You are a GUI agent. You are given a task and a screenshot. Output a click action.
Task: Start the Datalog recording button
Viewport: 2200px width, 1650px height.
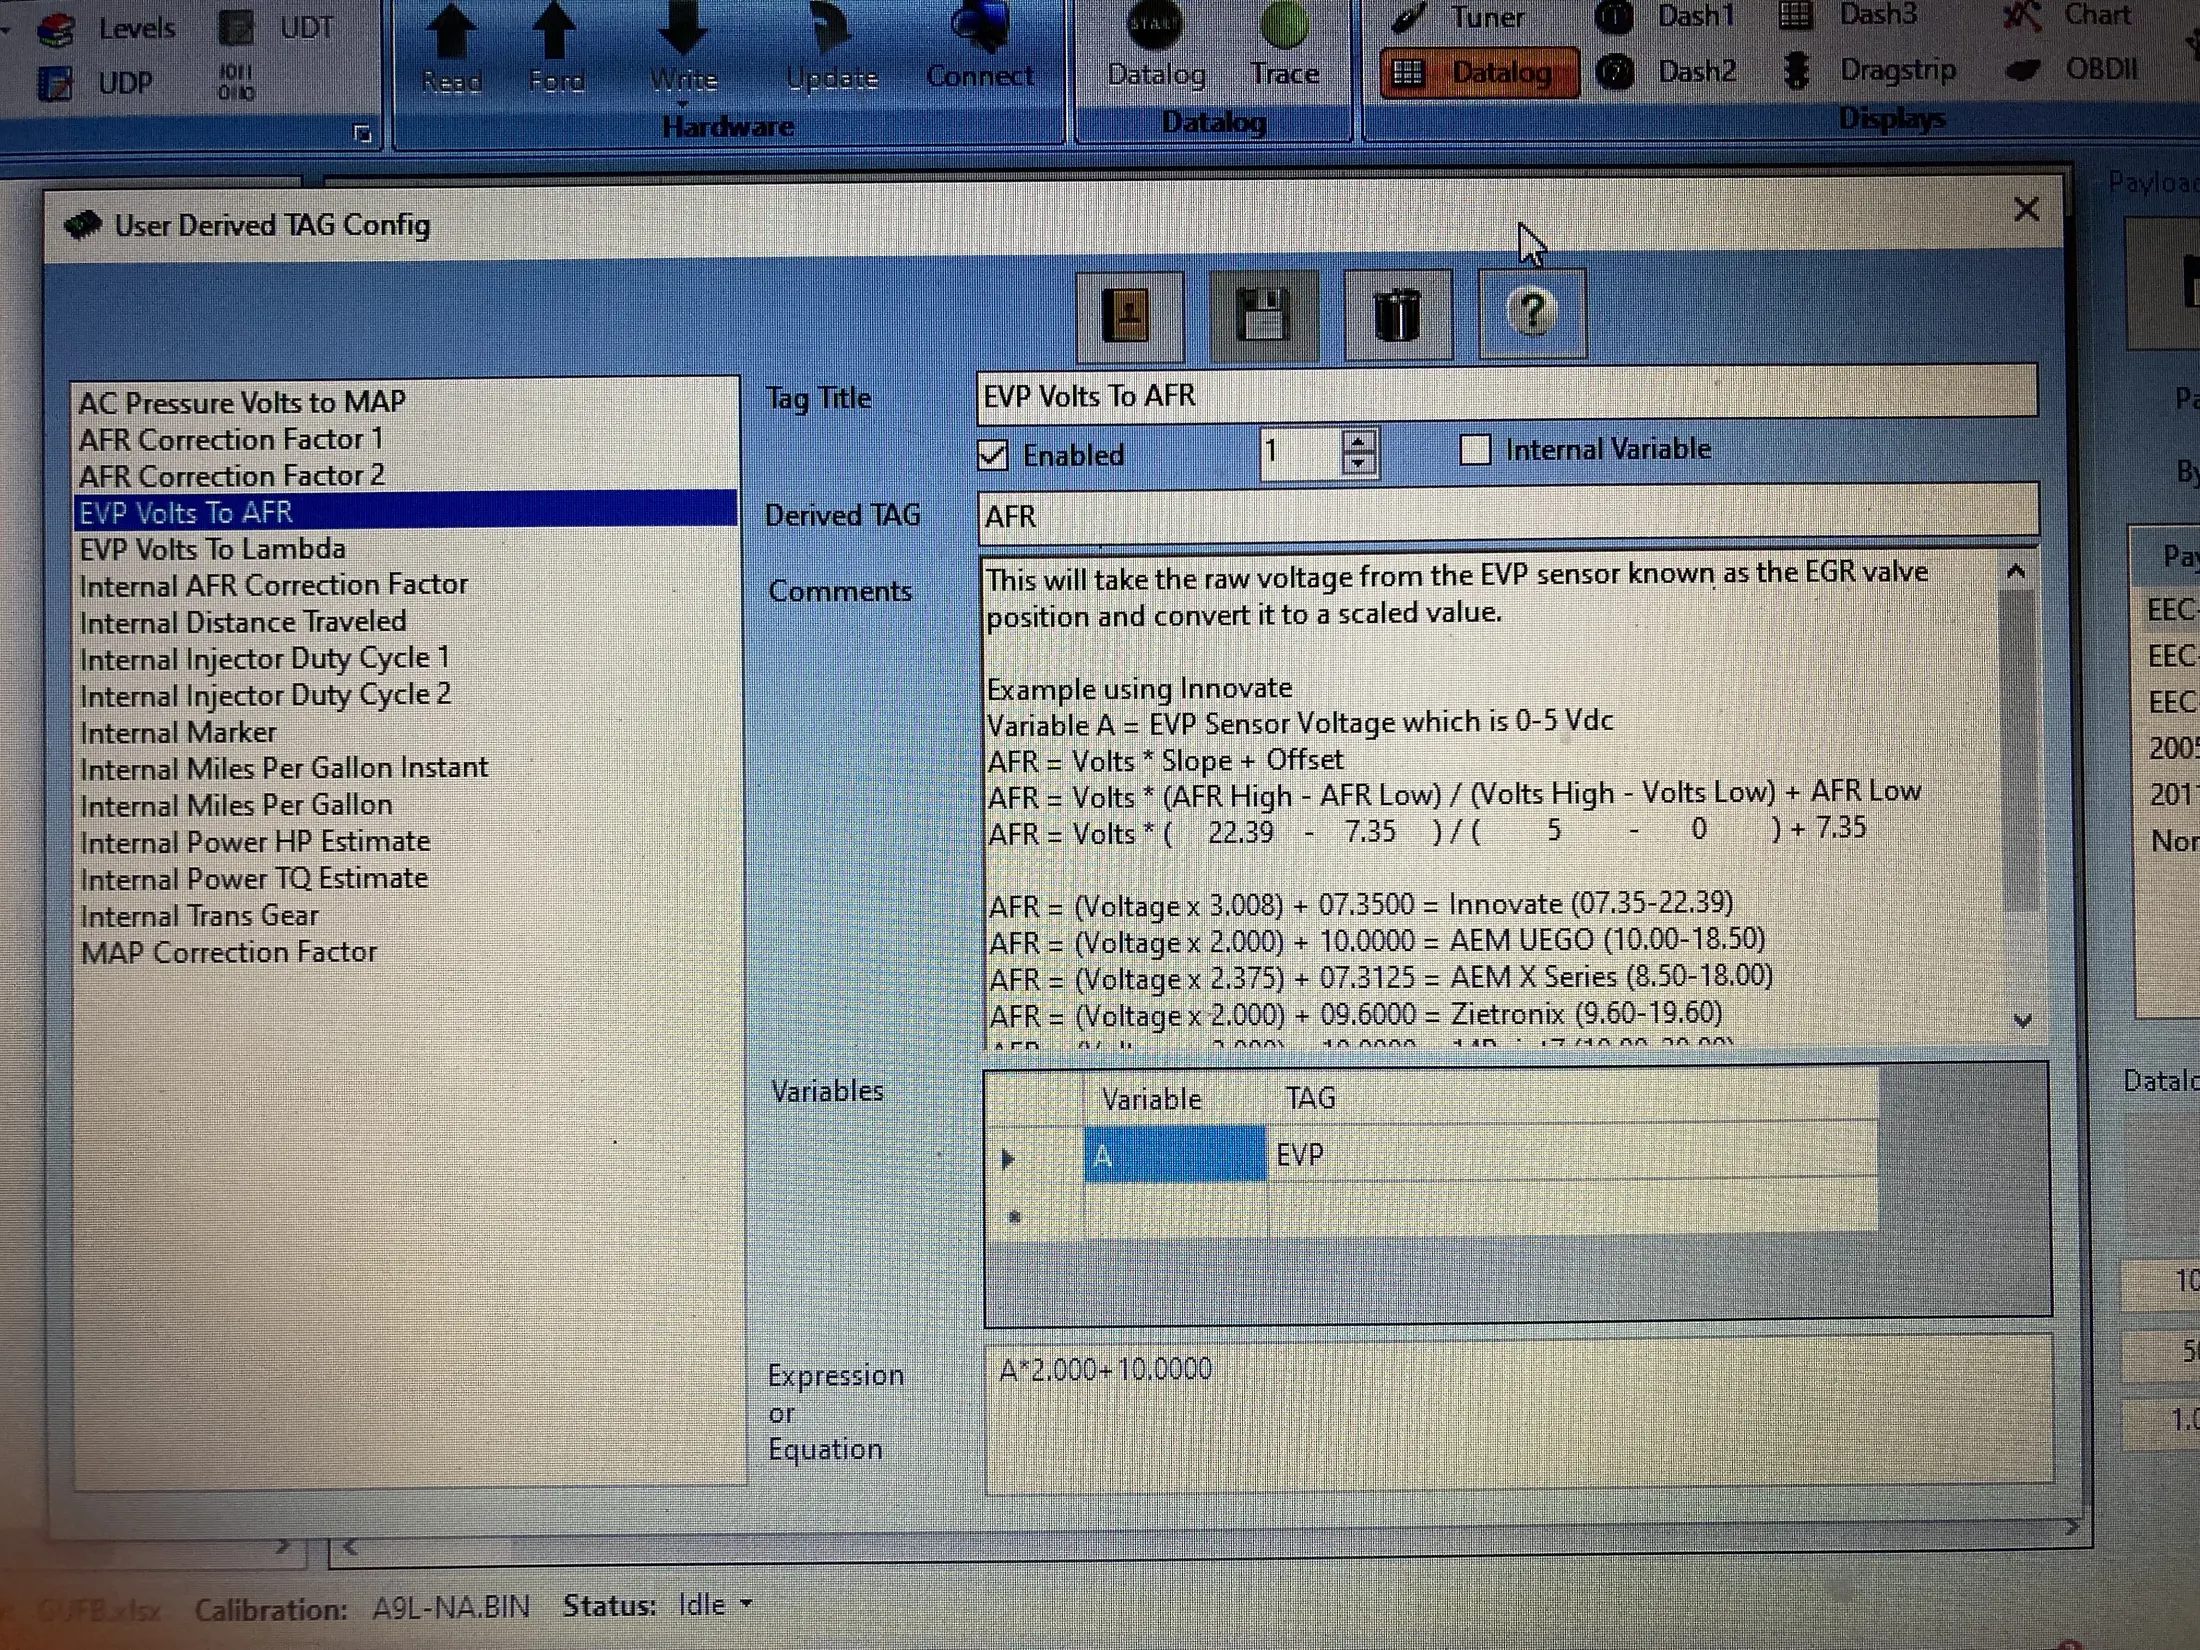(1156, 45)
